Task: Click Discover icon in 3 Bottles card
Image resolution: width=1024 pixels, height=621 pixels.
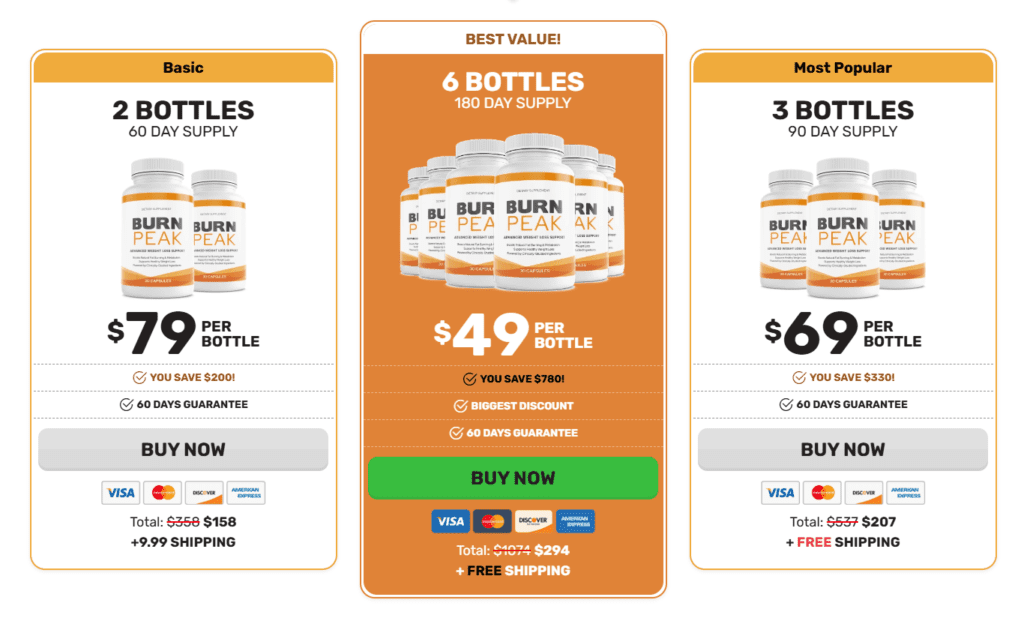Action: 864,493
